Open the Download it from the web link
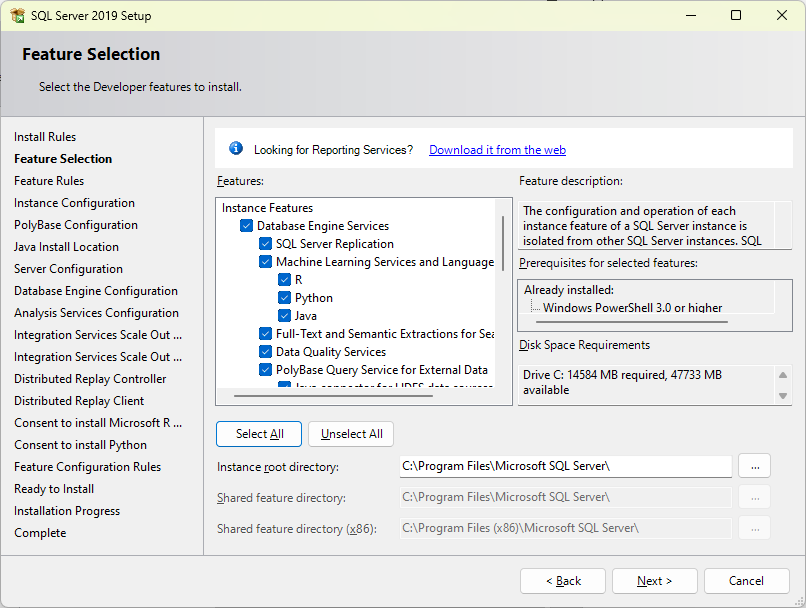This screenshot has width=806, height=608. pos(497,150)
